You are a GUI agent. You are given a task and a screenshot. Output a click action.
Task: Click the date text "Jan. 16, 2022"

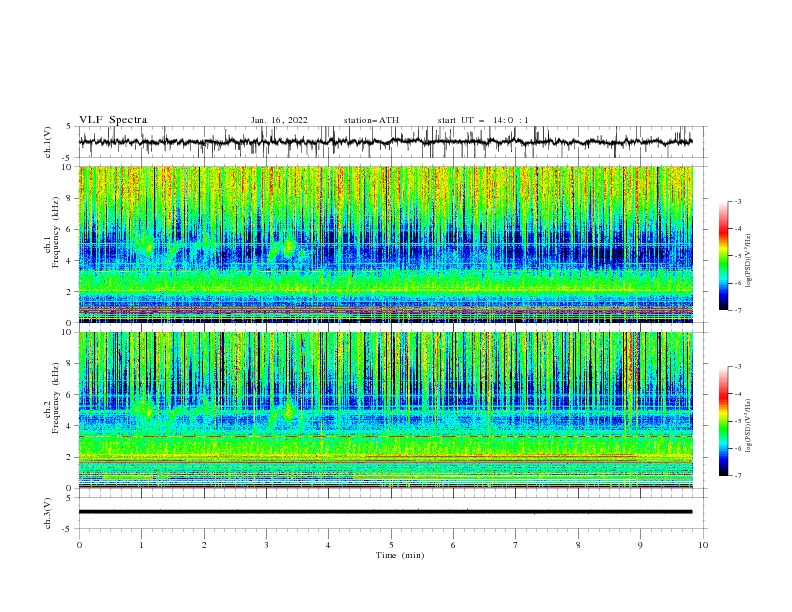coord(279,120)
